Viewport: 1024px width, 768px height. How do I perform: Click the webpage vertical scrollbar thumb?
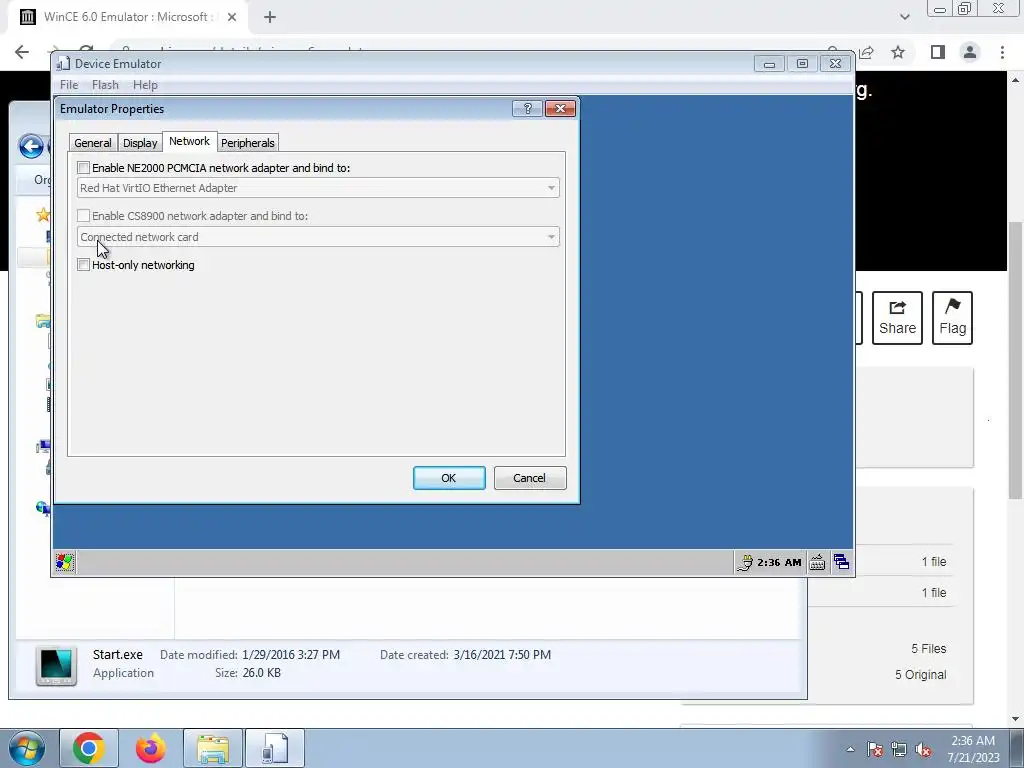tap(1015, 360)
